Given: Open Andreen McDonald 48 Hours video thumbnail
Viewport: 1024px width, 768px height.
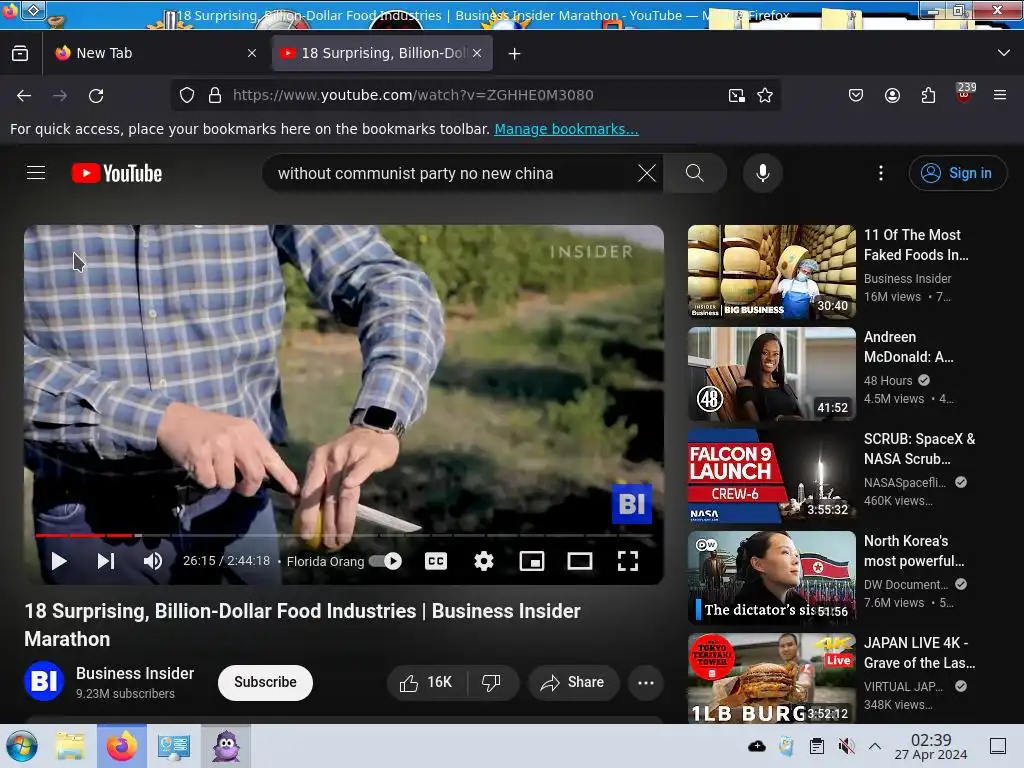Looking at the screenshot, I should click(x=771, y=374).
